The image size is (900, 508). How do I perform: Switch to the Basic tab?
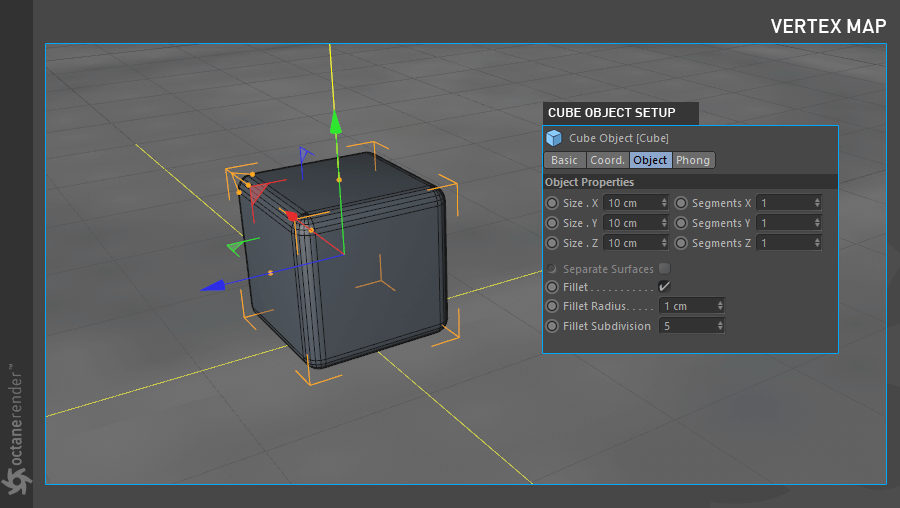(x=564, y=160)
